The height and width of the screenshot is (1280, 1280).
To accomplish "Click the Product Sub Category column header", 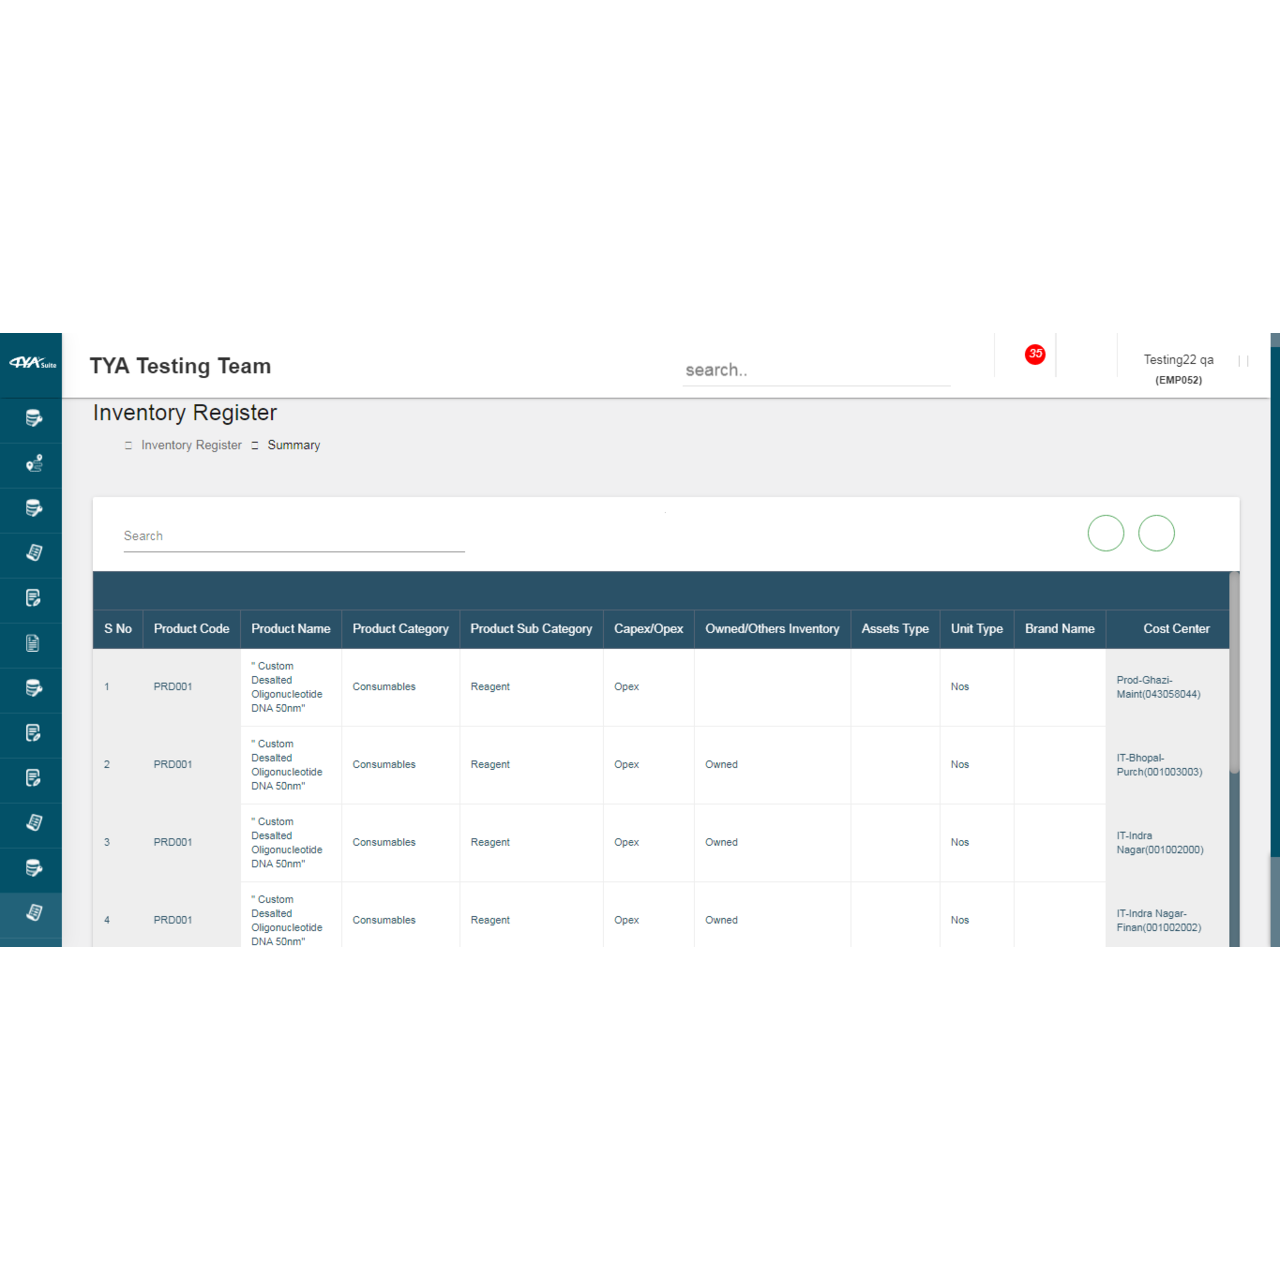I will [x=531, y=629].
